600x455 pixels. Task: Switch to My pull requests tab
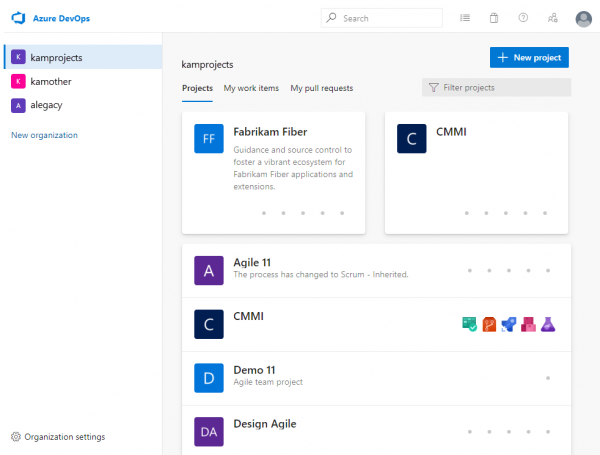pos(322,88)
